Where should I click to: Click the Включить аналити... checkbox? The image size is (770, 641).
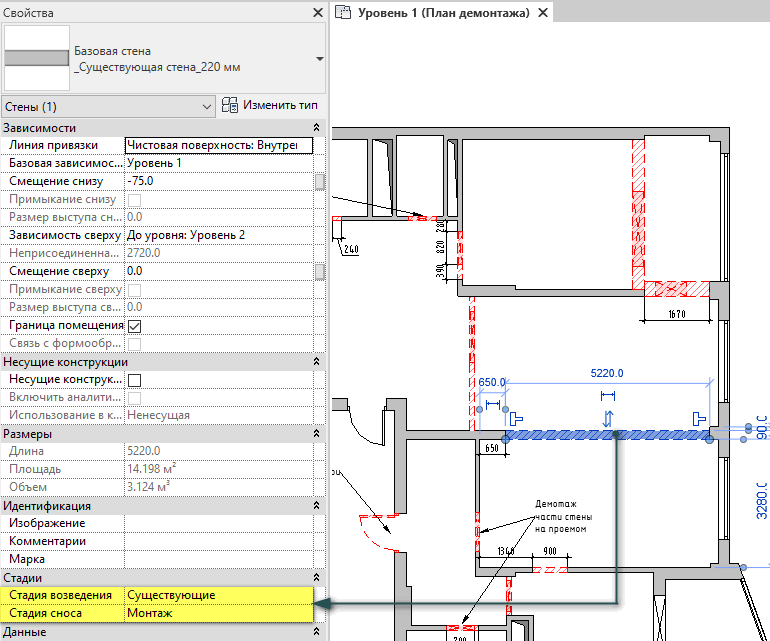click(x=134, y=398)
